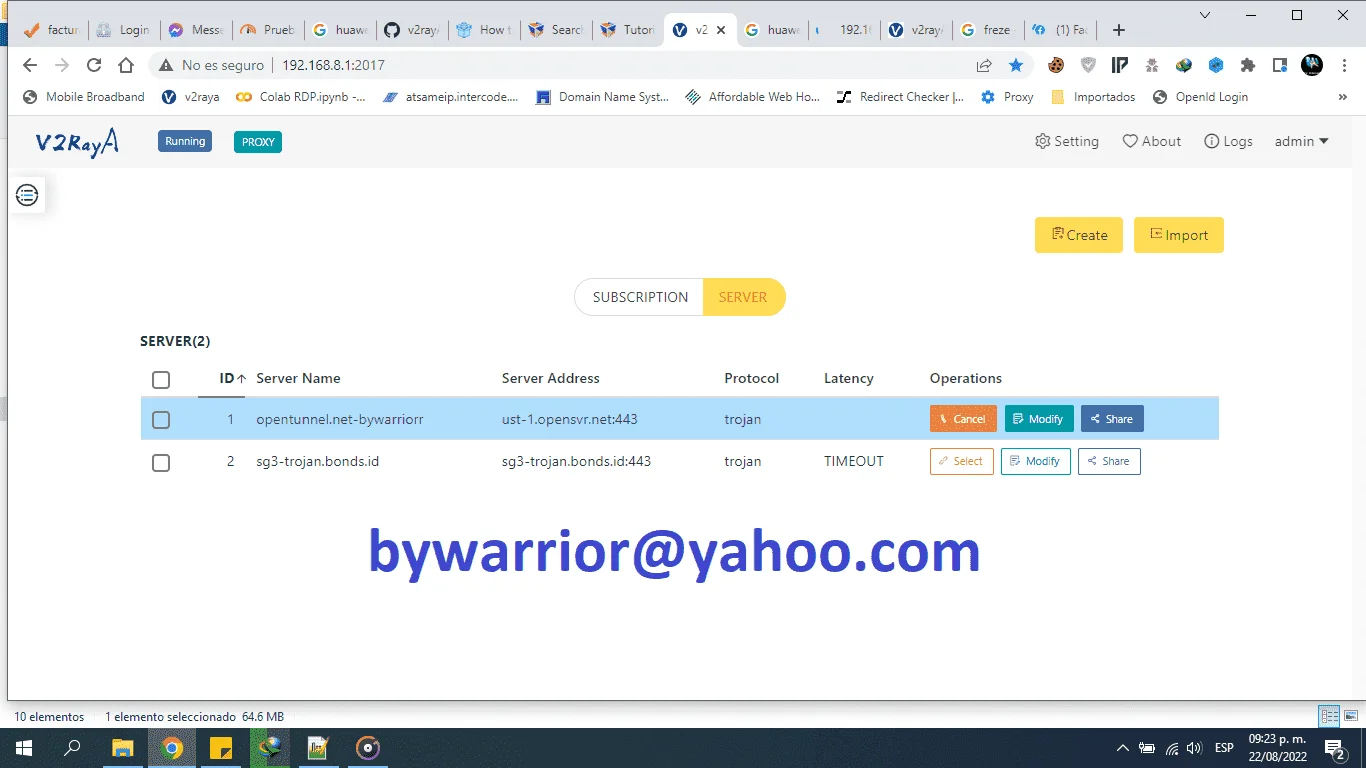Open About with the heart icon
Screen dimensions: 1366x768
pyautogui.click(x=1151, y=141)
